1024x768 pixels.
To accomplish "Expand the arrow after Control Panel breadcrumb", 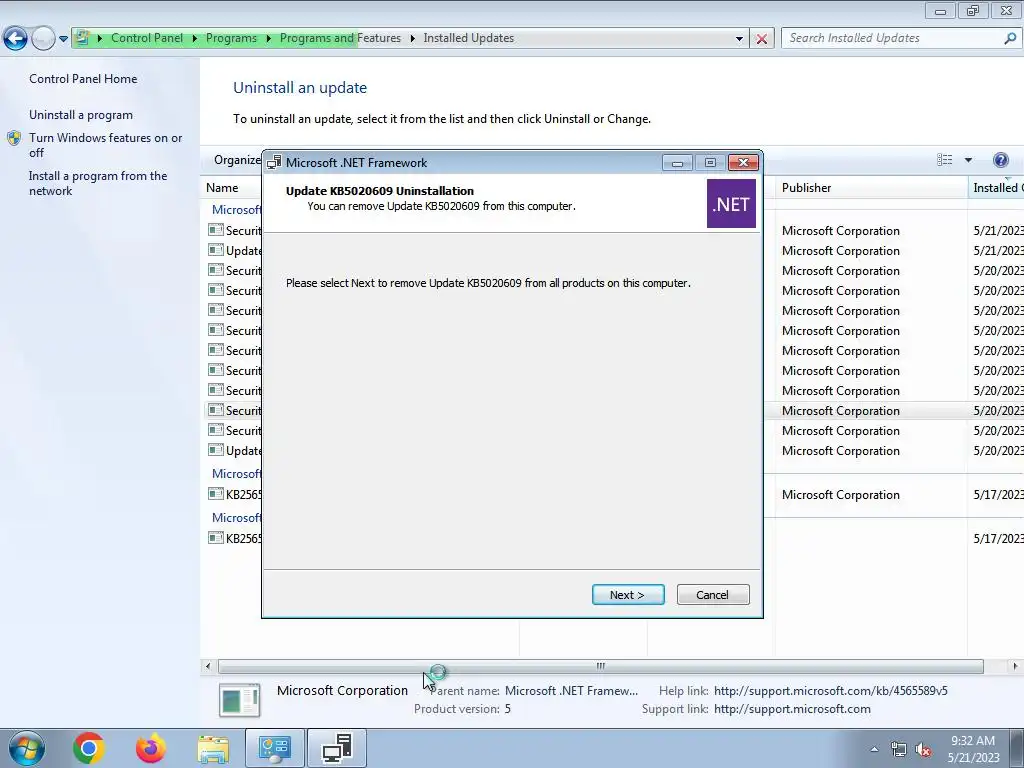I will [x=195, y=39].
